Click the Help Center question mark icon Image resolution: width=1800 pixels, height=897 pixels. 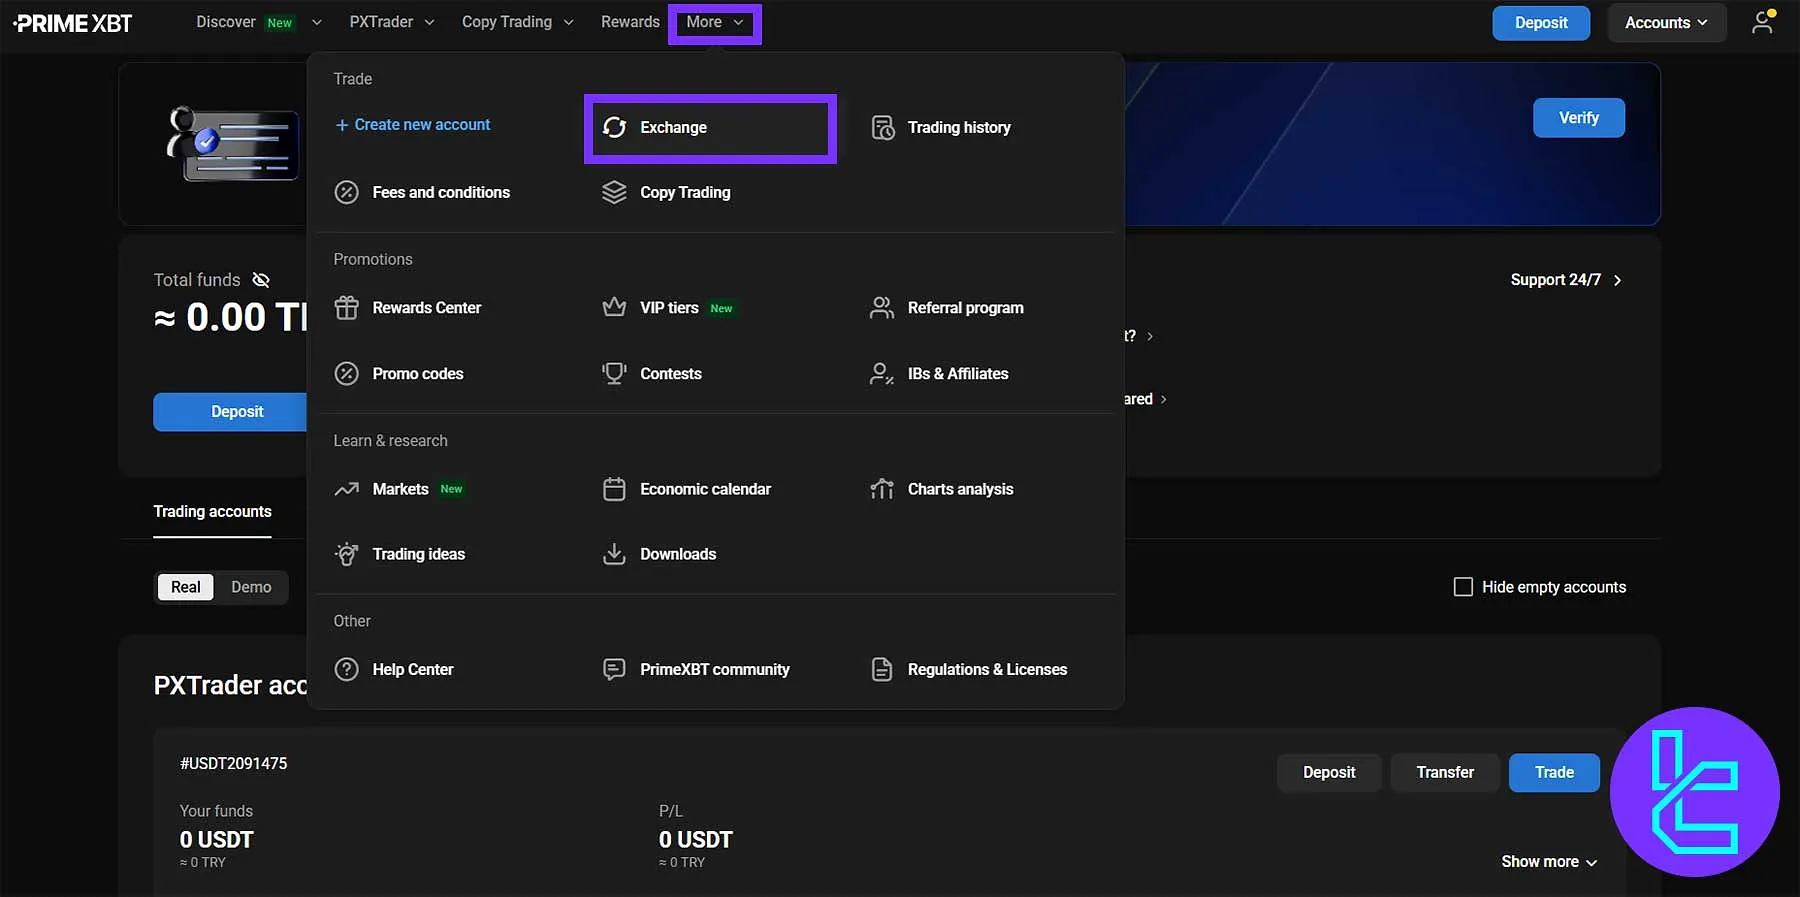(346, 669)
